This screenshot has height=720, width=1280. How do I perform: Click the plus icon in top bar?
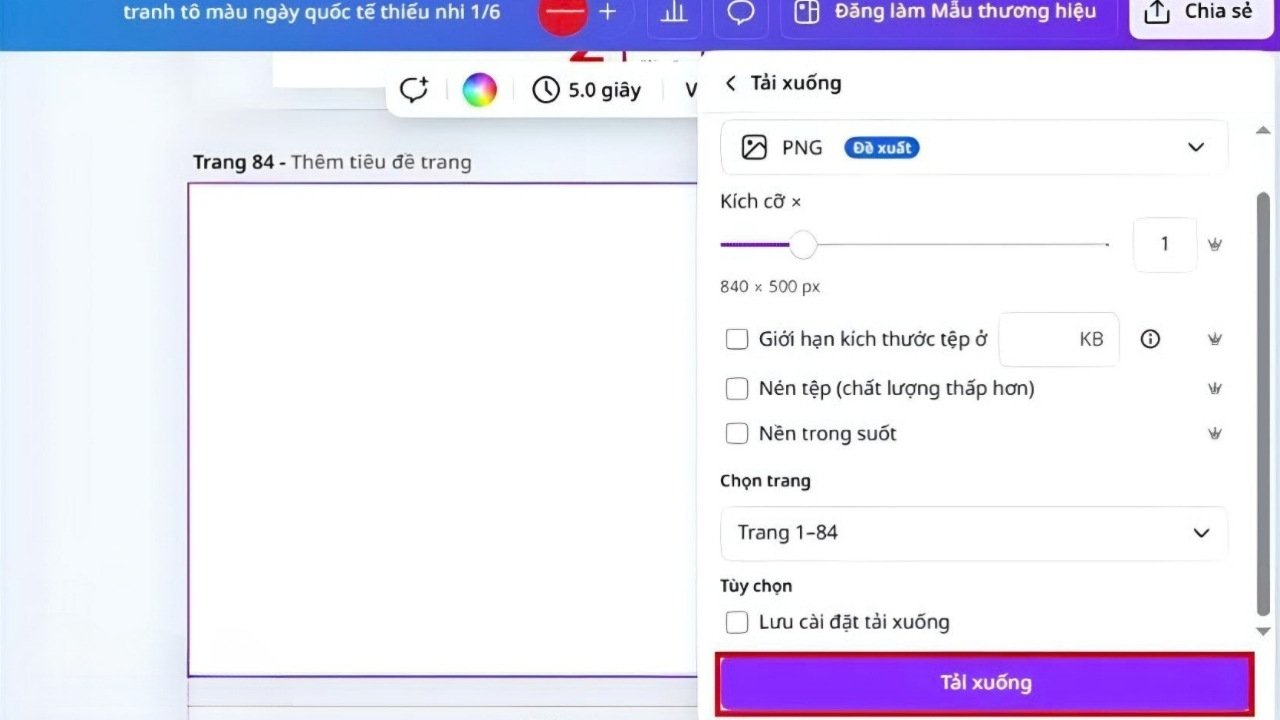(x=607, y=13)
